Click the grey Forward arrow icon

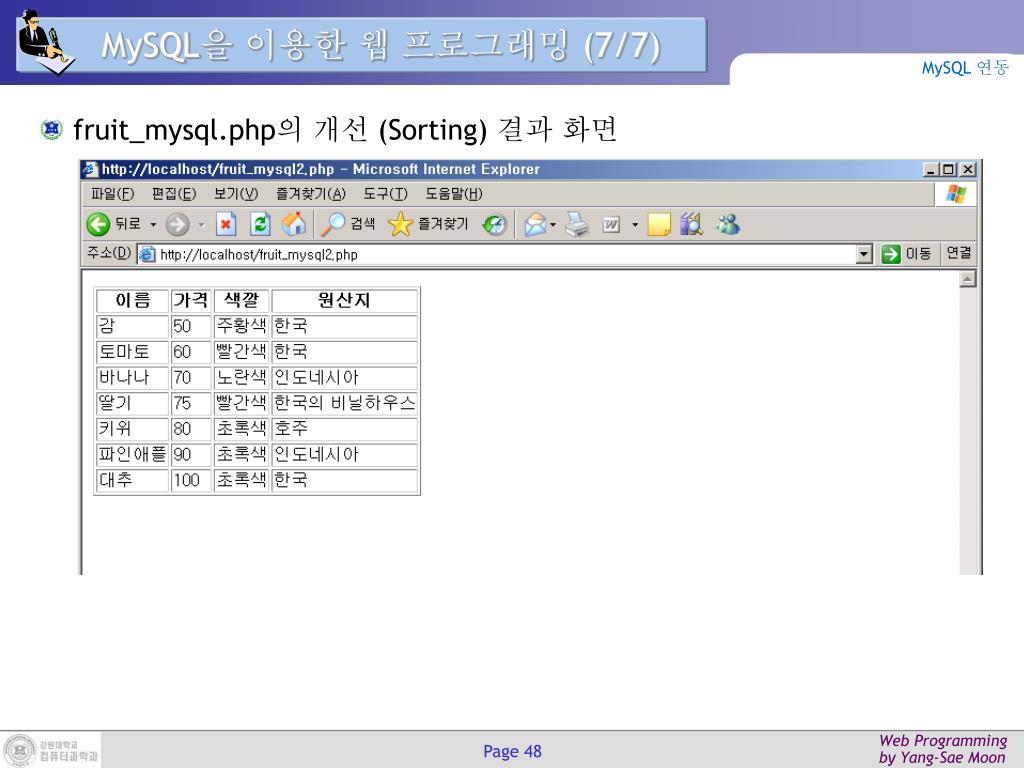pyautogui.click(x=177, y=225)
